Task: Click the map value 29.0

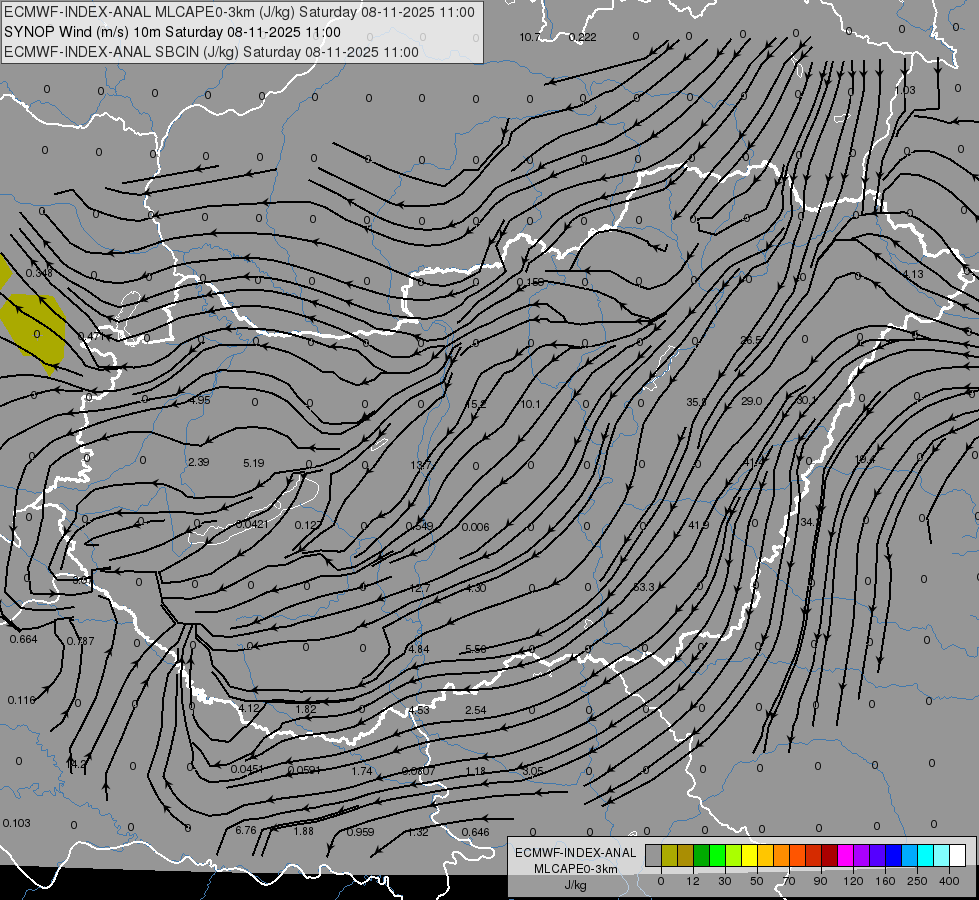Action: [x=751, y=401]
